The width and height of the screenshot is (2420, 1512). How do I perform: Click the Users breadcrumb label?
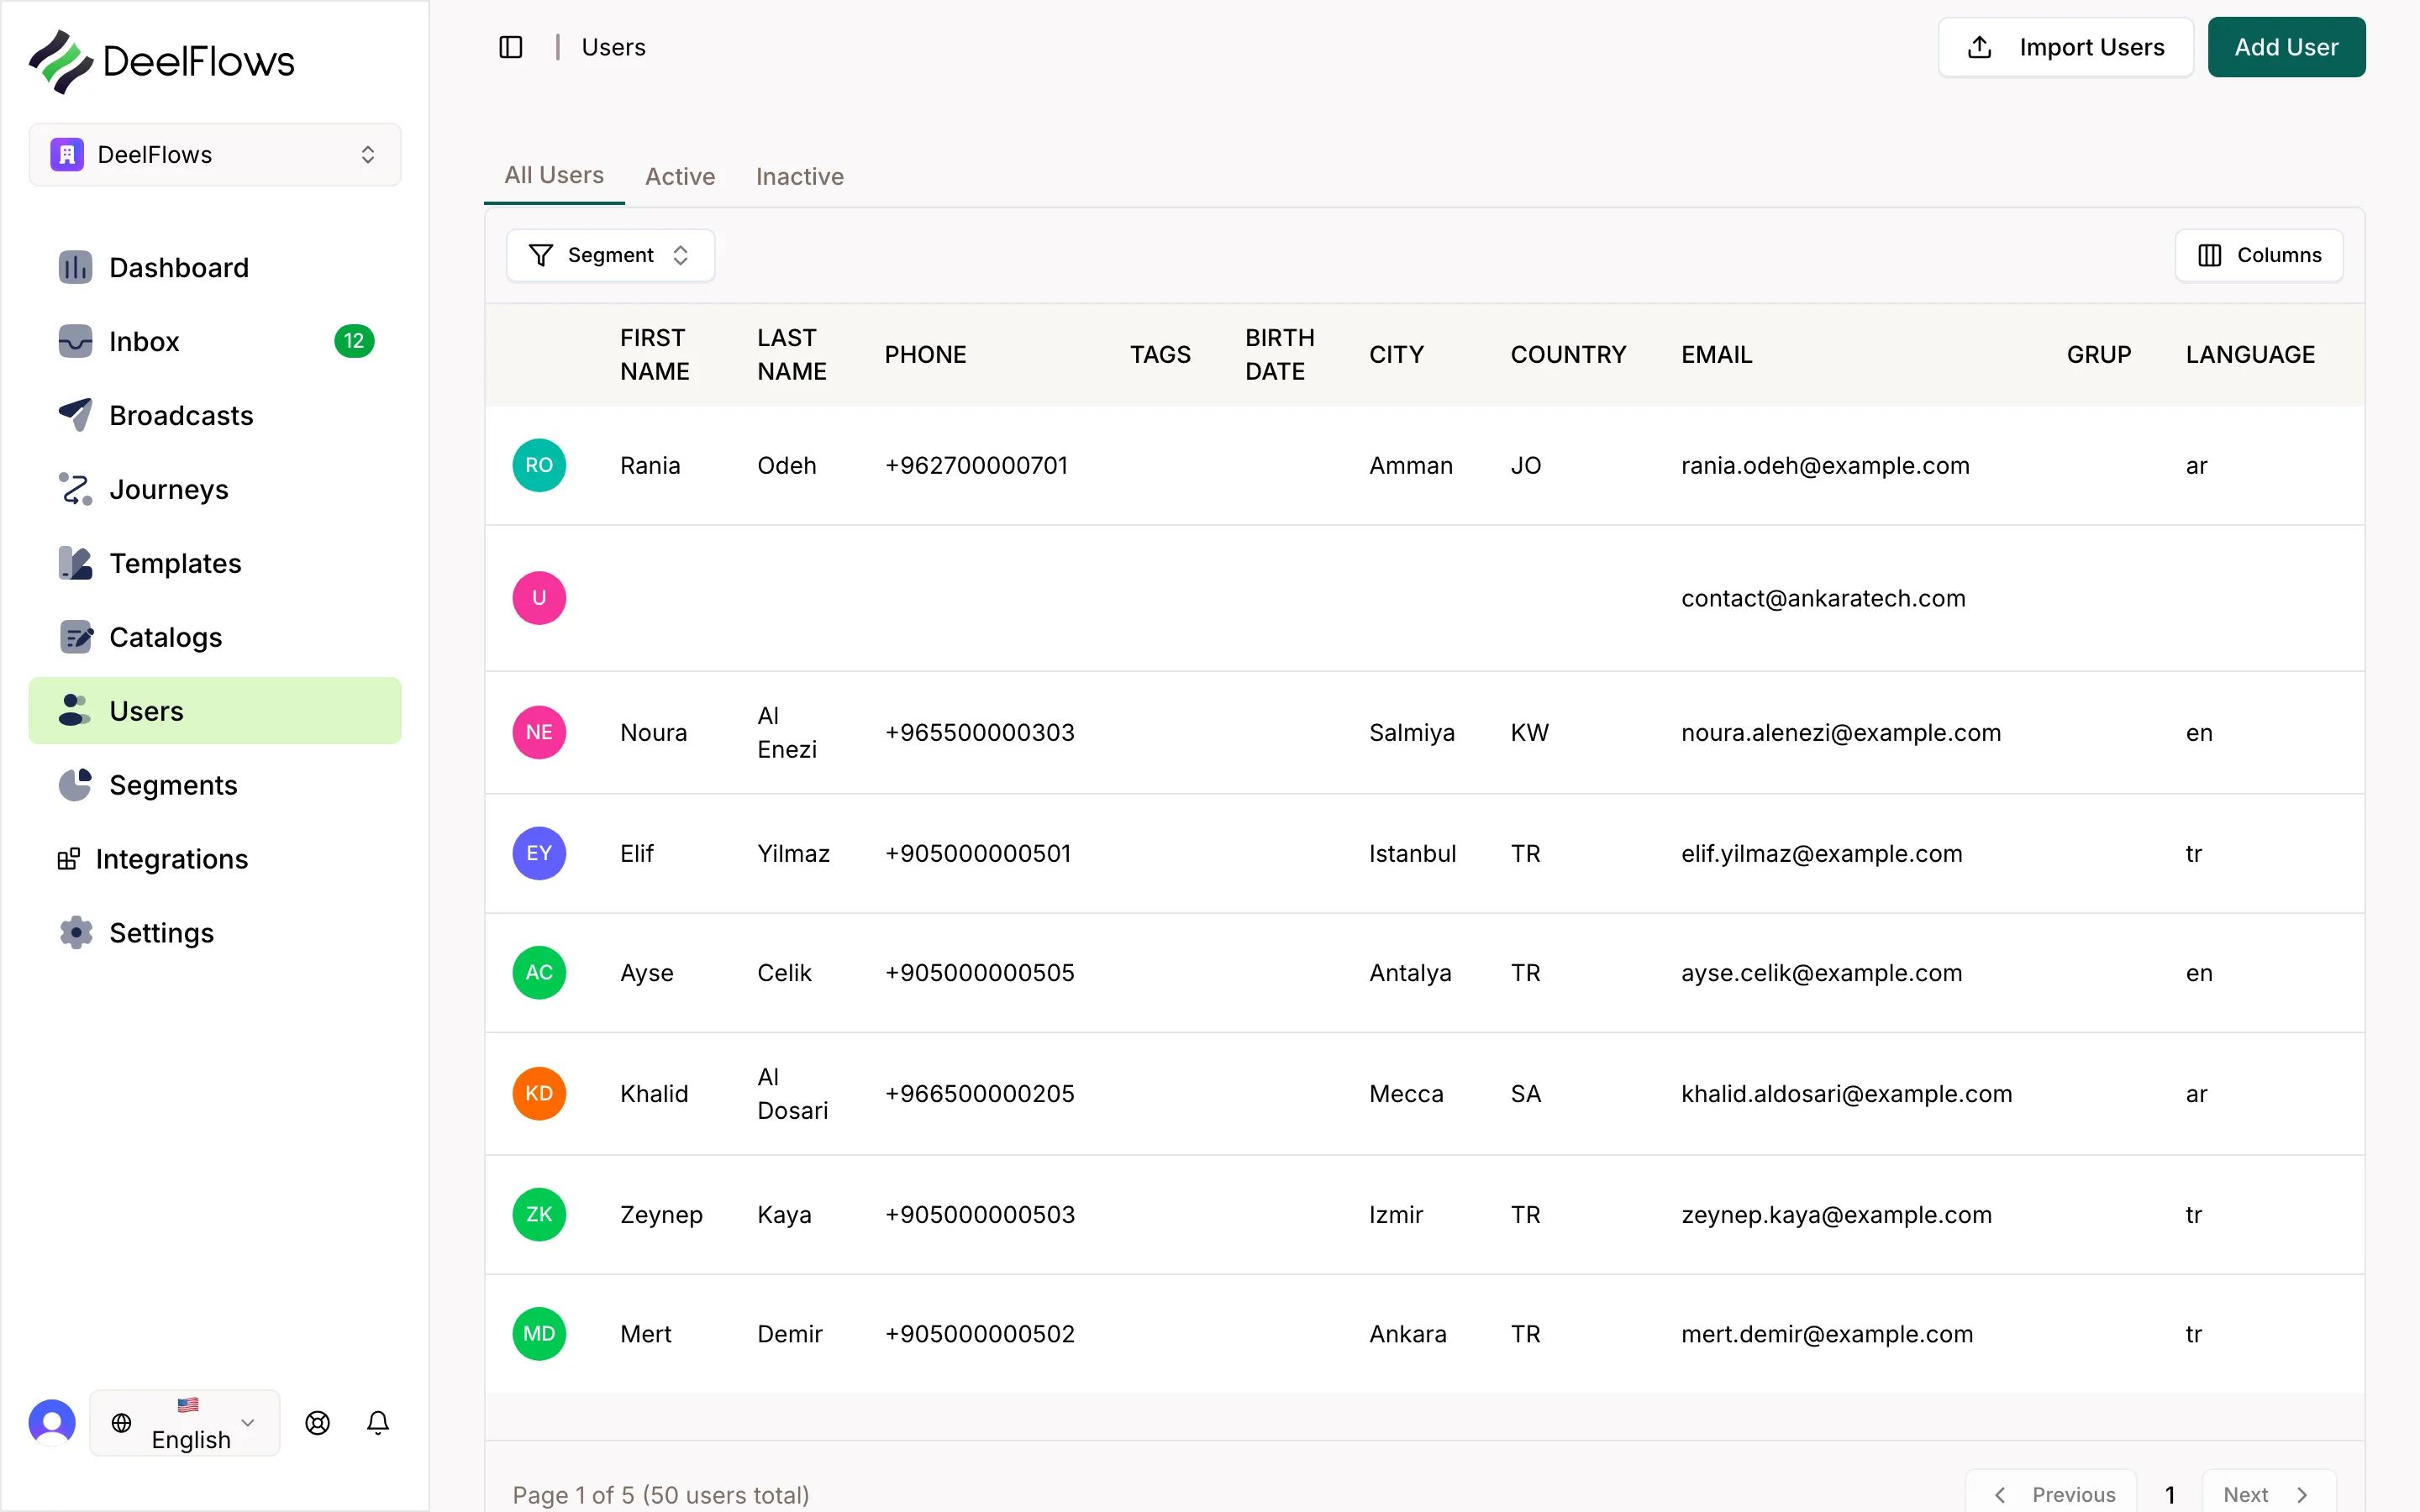pyautogui.click(x=613, y=47)
